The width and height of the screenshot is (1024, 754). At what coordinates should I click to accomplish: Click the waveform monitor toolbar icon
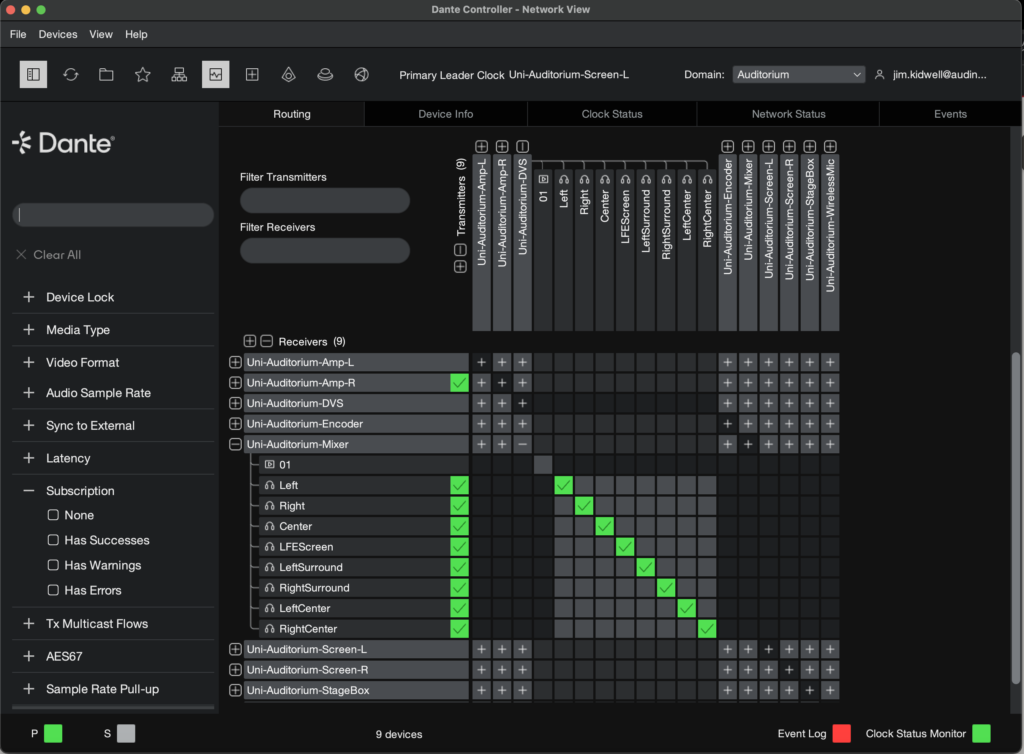[215, 75]
